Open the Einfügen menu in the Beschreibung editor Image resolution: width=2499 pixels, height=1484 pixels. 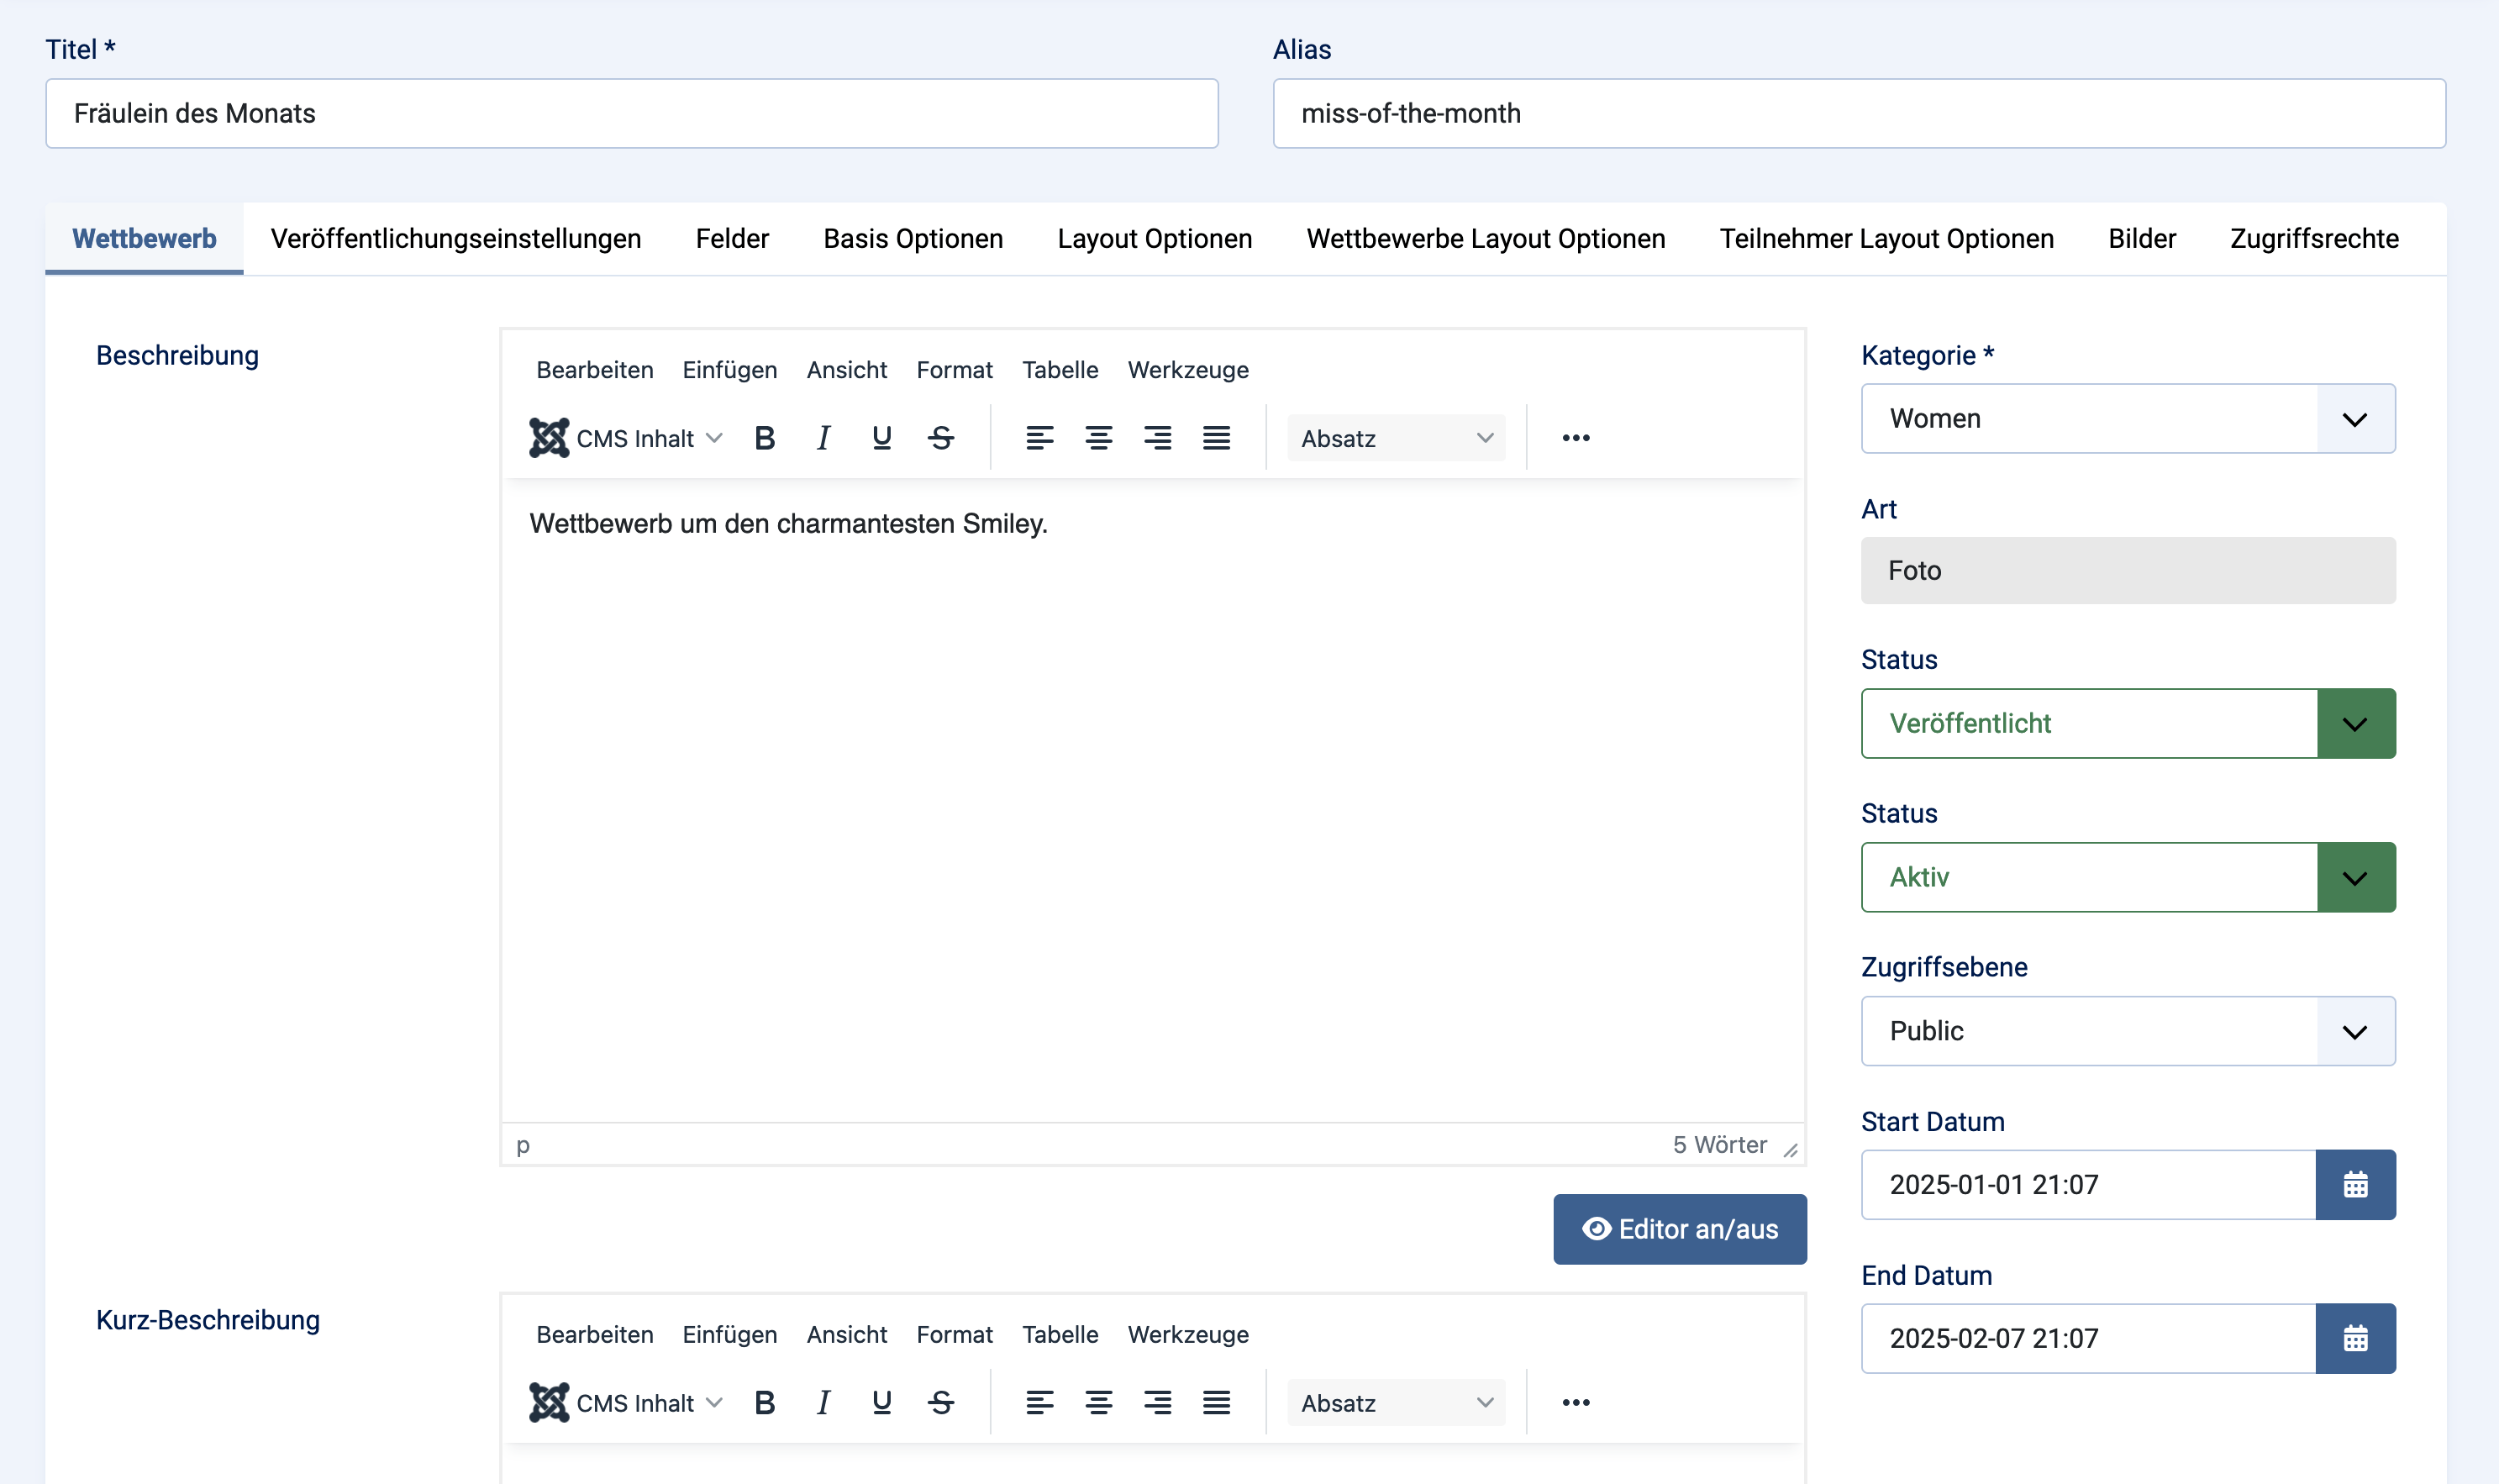[x=729, y=370]
